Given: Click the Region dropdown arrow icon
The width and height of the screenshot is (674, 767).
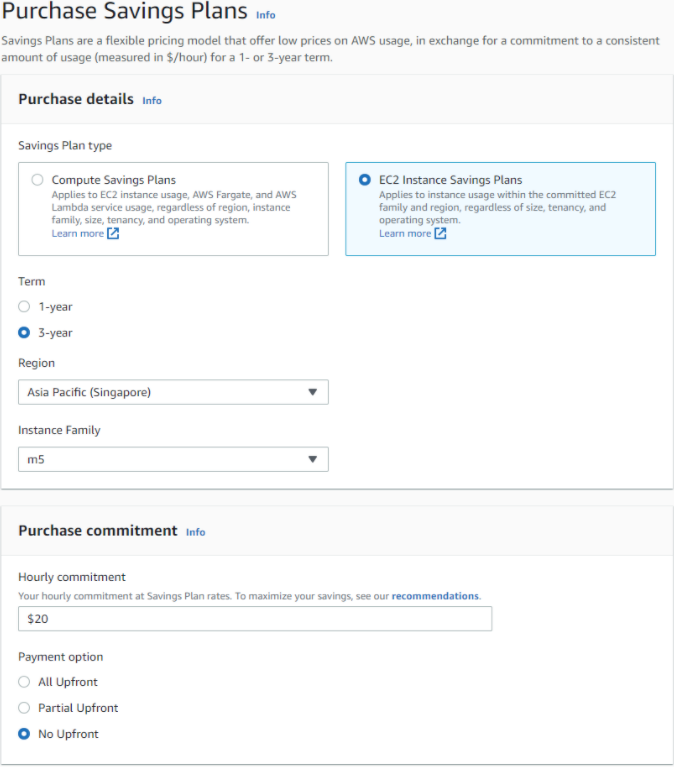Looking at the screenshot, I should (x=313, y=392).
